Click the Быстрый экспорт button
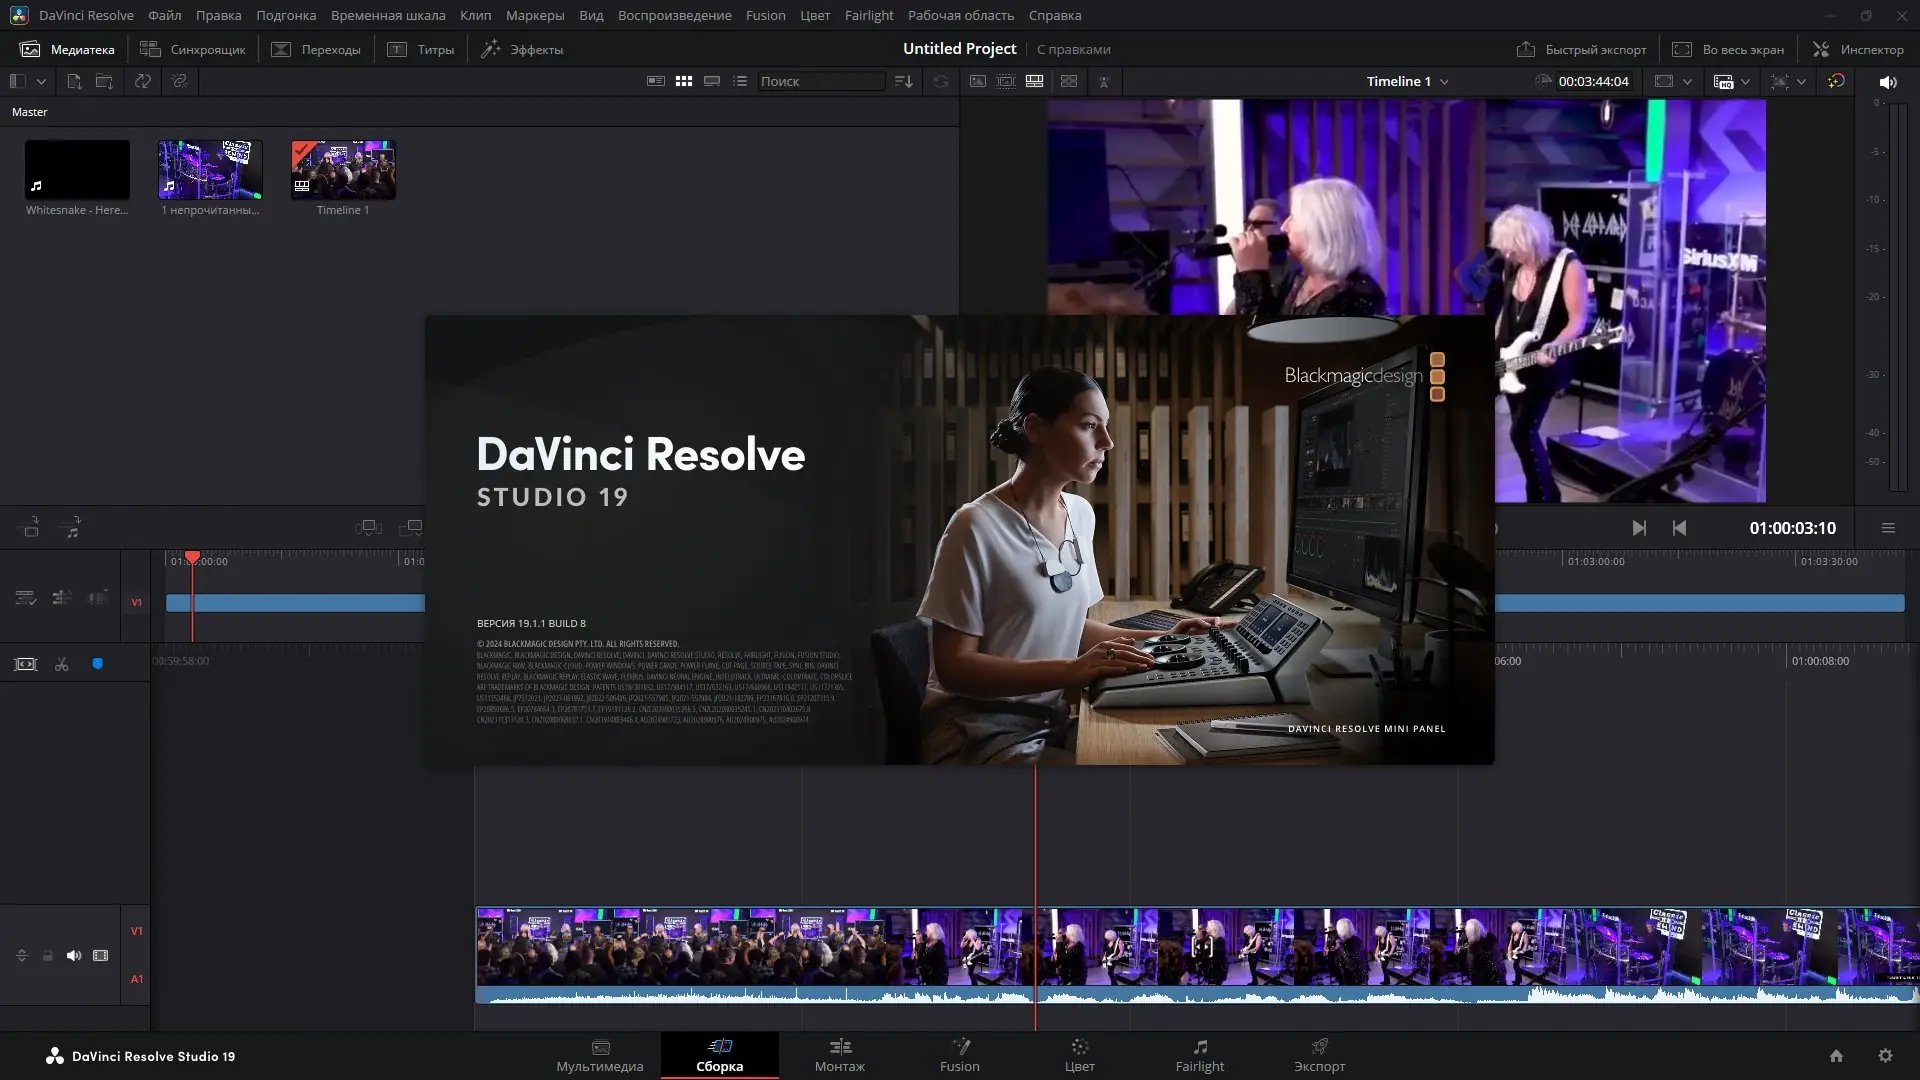The width and height of the screenshot is (1920, 1080). click(1581, 49)
